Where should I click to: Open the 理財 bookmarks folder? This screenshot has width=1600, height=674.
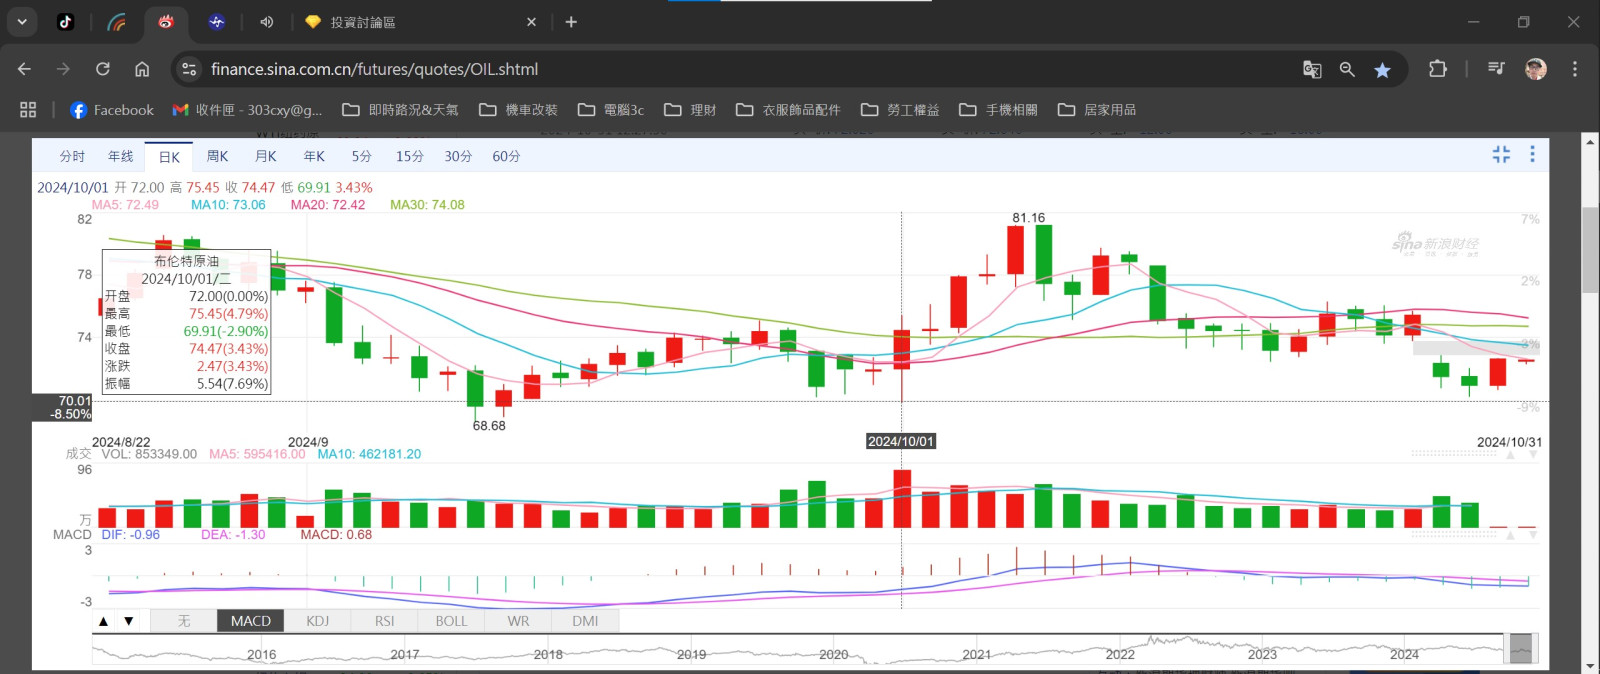click(x=691, y=110)
